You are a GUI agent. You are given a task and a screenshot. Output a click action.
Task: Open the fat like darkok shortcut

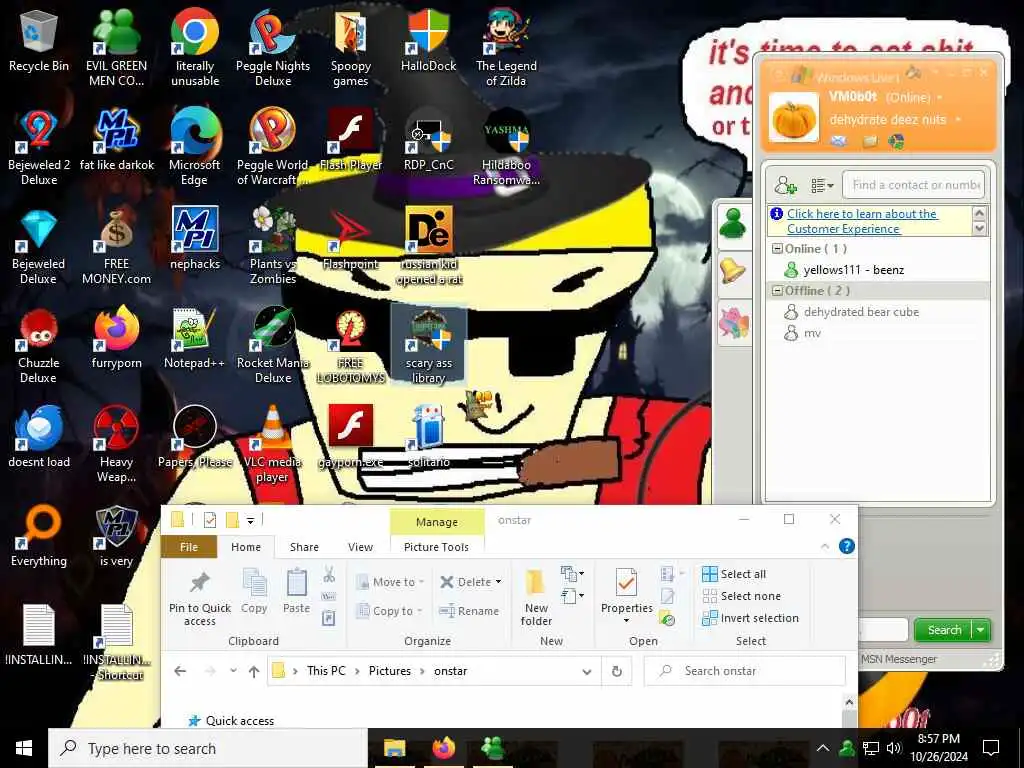116,140
